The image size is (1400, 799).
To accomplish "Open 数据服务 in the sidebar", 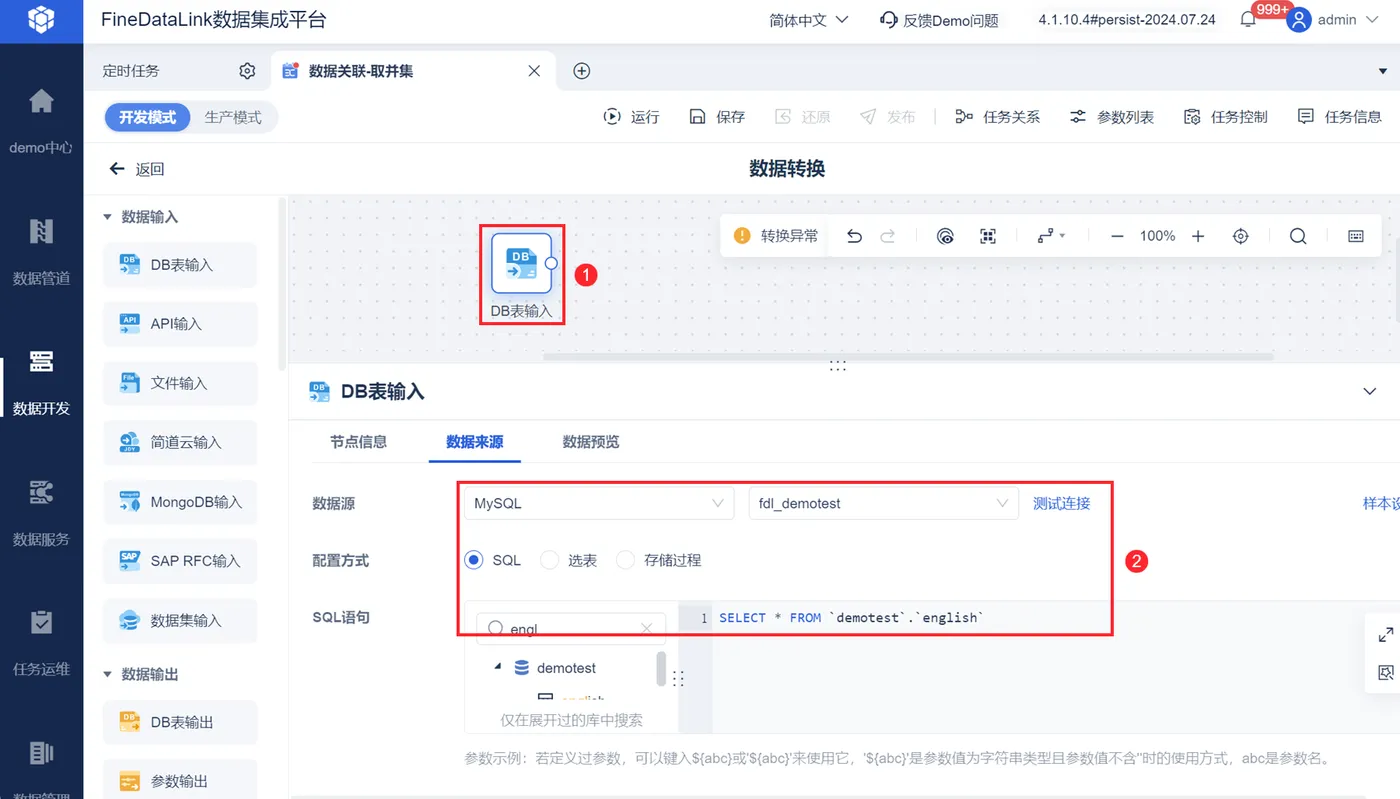I will coord(41,512).
